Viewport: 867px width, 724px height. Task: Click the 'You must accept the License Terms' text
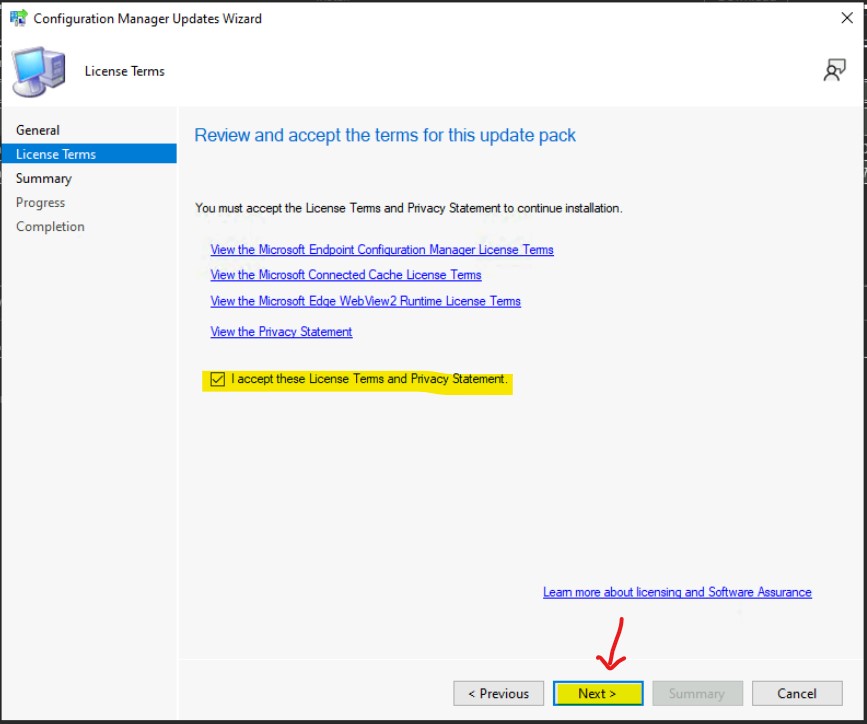[x=409, y=208]
